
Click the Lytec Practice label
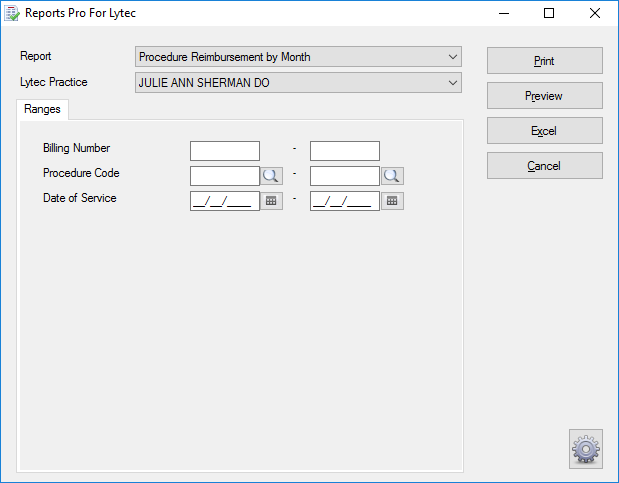point(54,82)
